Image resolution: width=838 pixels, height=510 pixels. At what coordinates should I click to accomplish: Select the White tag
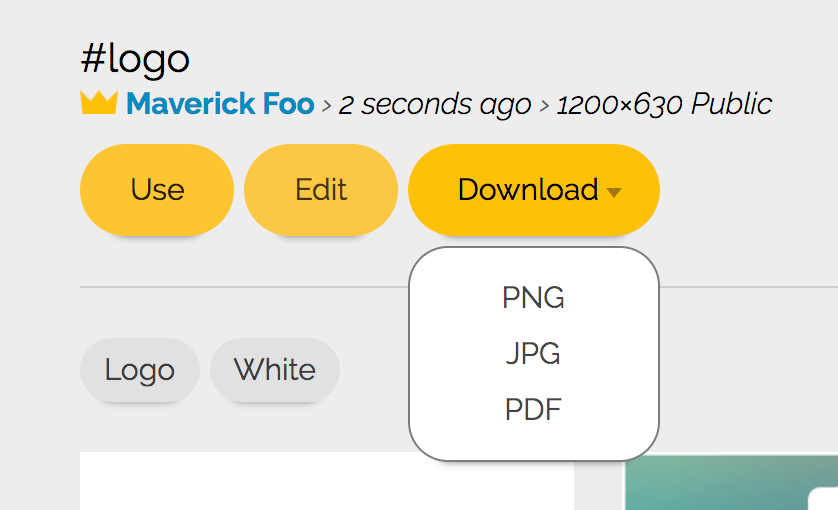pyautogui.click(x=275, y=370)
